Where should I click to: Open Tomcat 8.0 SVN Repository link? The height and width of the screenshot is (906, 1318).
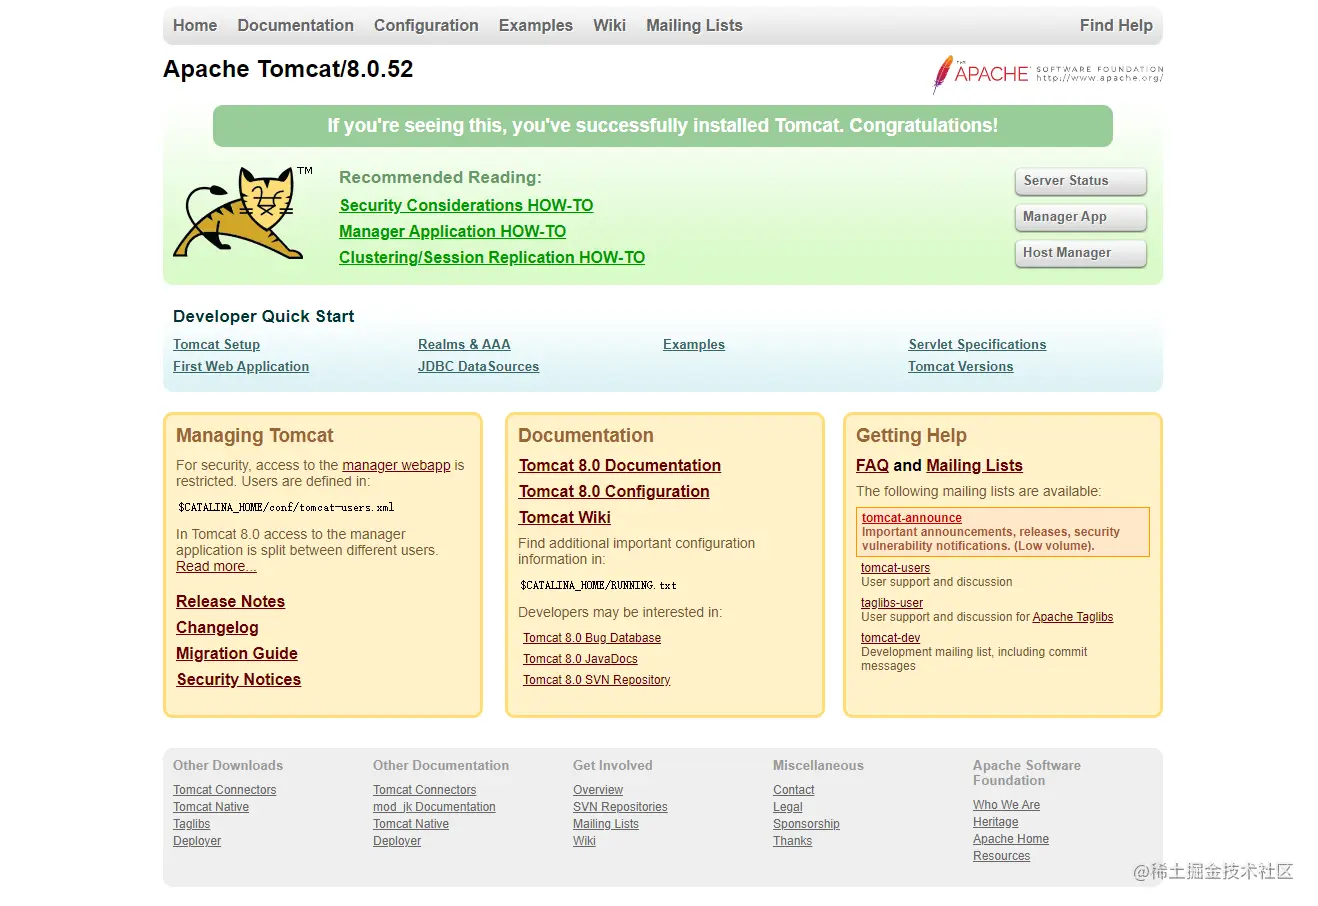tap(596, 680)
